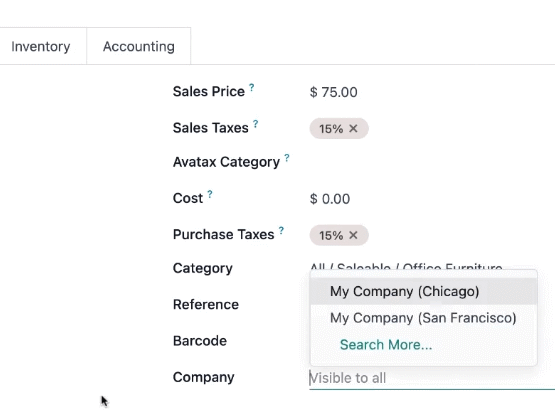Click the Company field label
This screenshot has height=419, width=555.
[204, 377]
